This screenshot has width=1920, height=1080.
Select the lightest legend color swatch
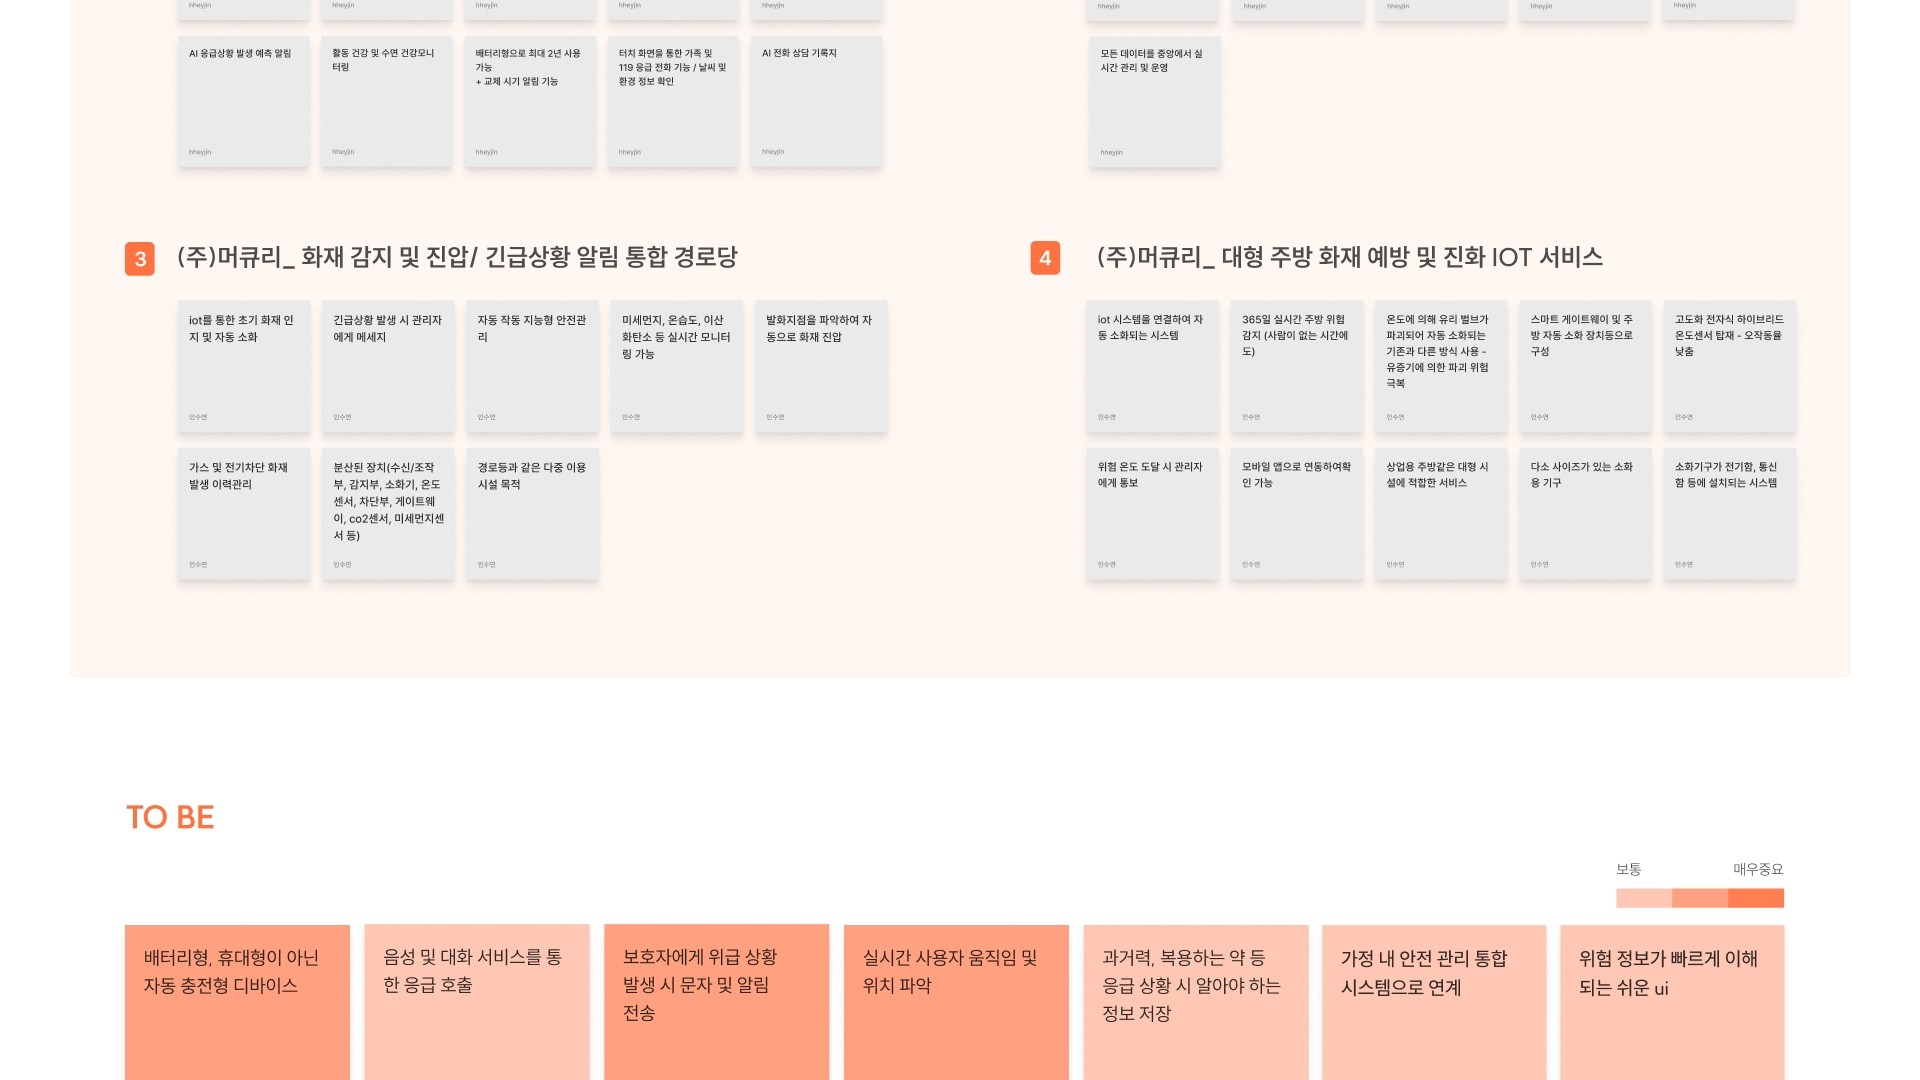pos(1643,898)
